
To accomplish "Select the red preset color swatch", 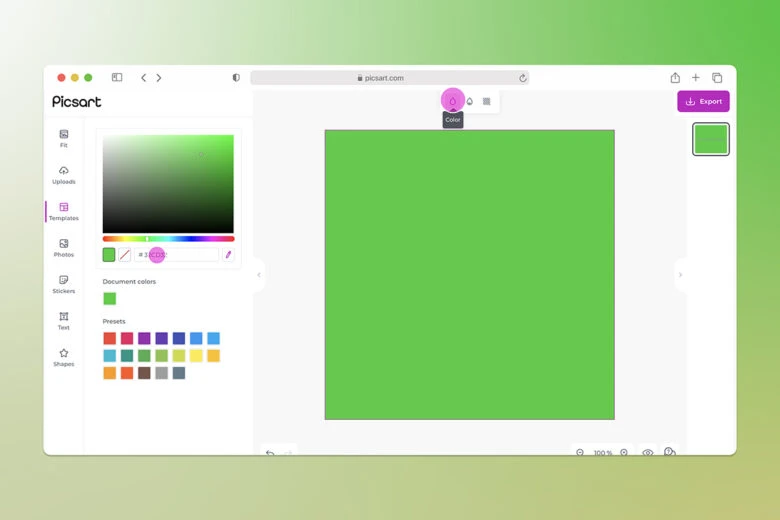I will (110, 339).
